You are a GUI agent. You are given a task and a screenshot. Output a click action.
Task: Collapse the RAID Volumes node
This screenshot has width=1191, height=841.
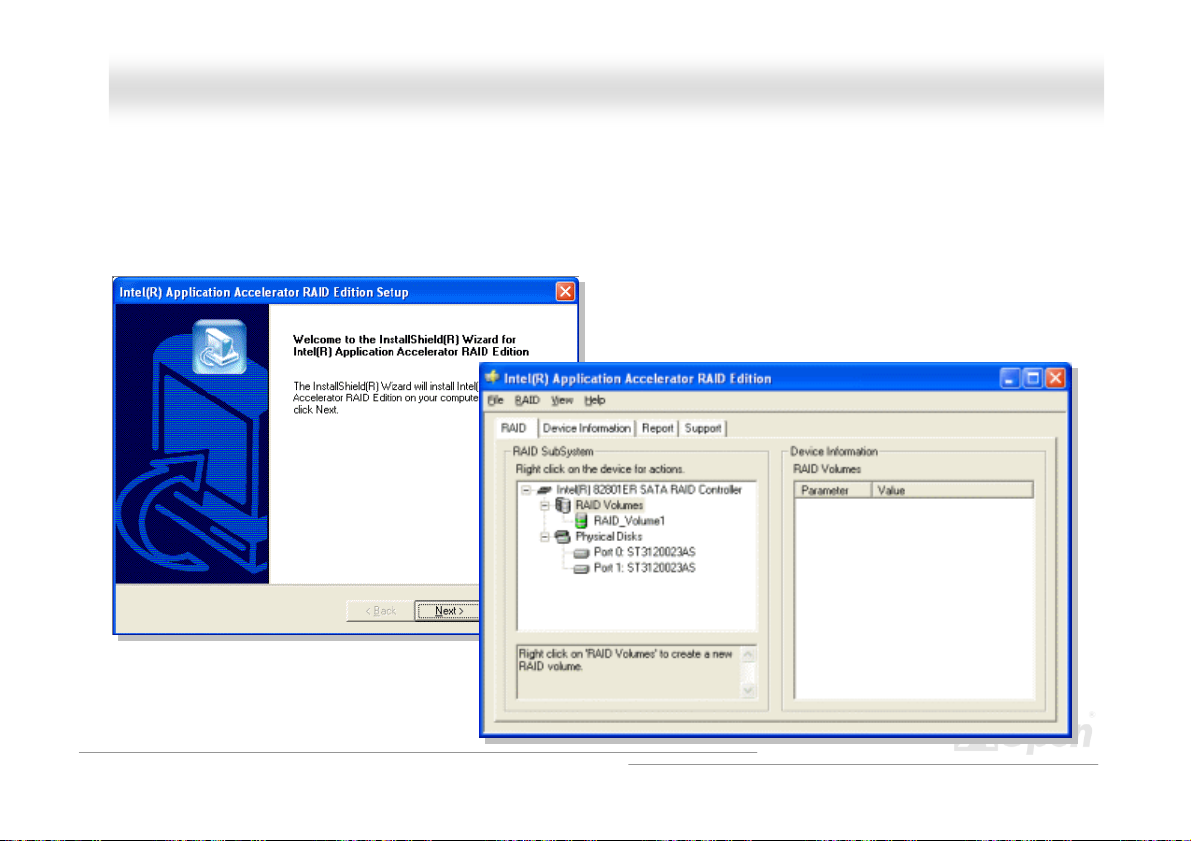(x=545, y=506)
